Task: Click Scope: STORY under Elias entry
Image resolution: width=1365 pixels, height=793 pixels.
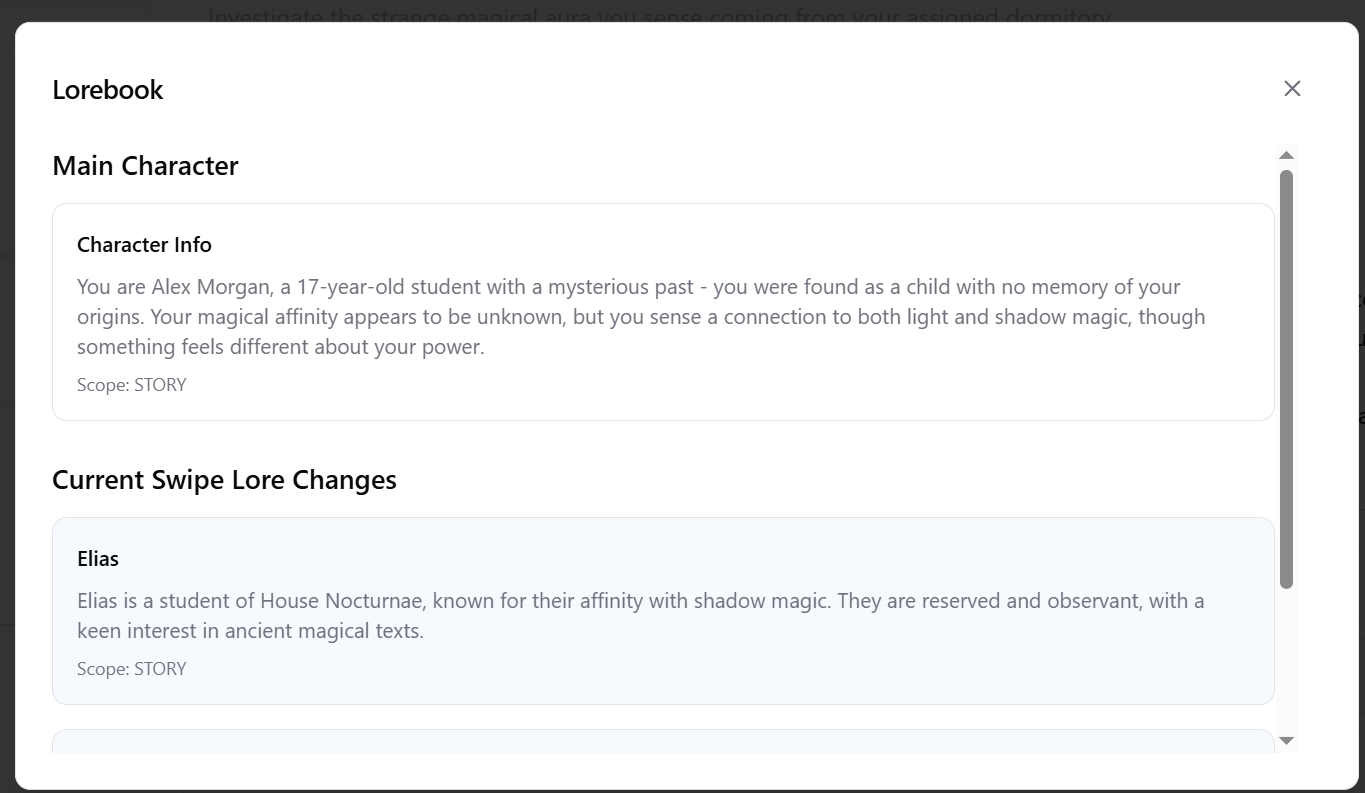Action: pyautogui.click(x=132, y=669)
